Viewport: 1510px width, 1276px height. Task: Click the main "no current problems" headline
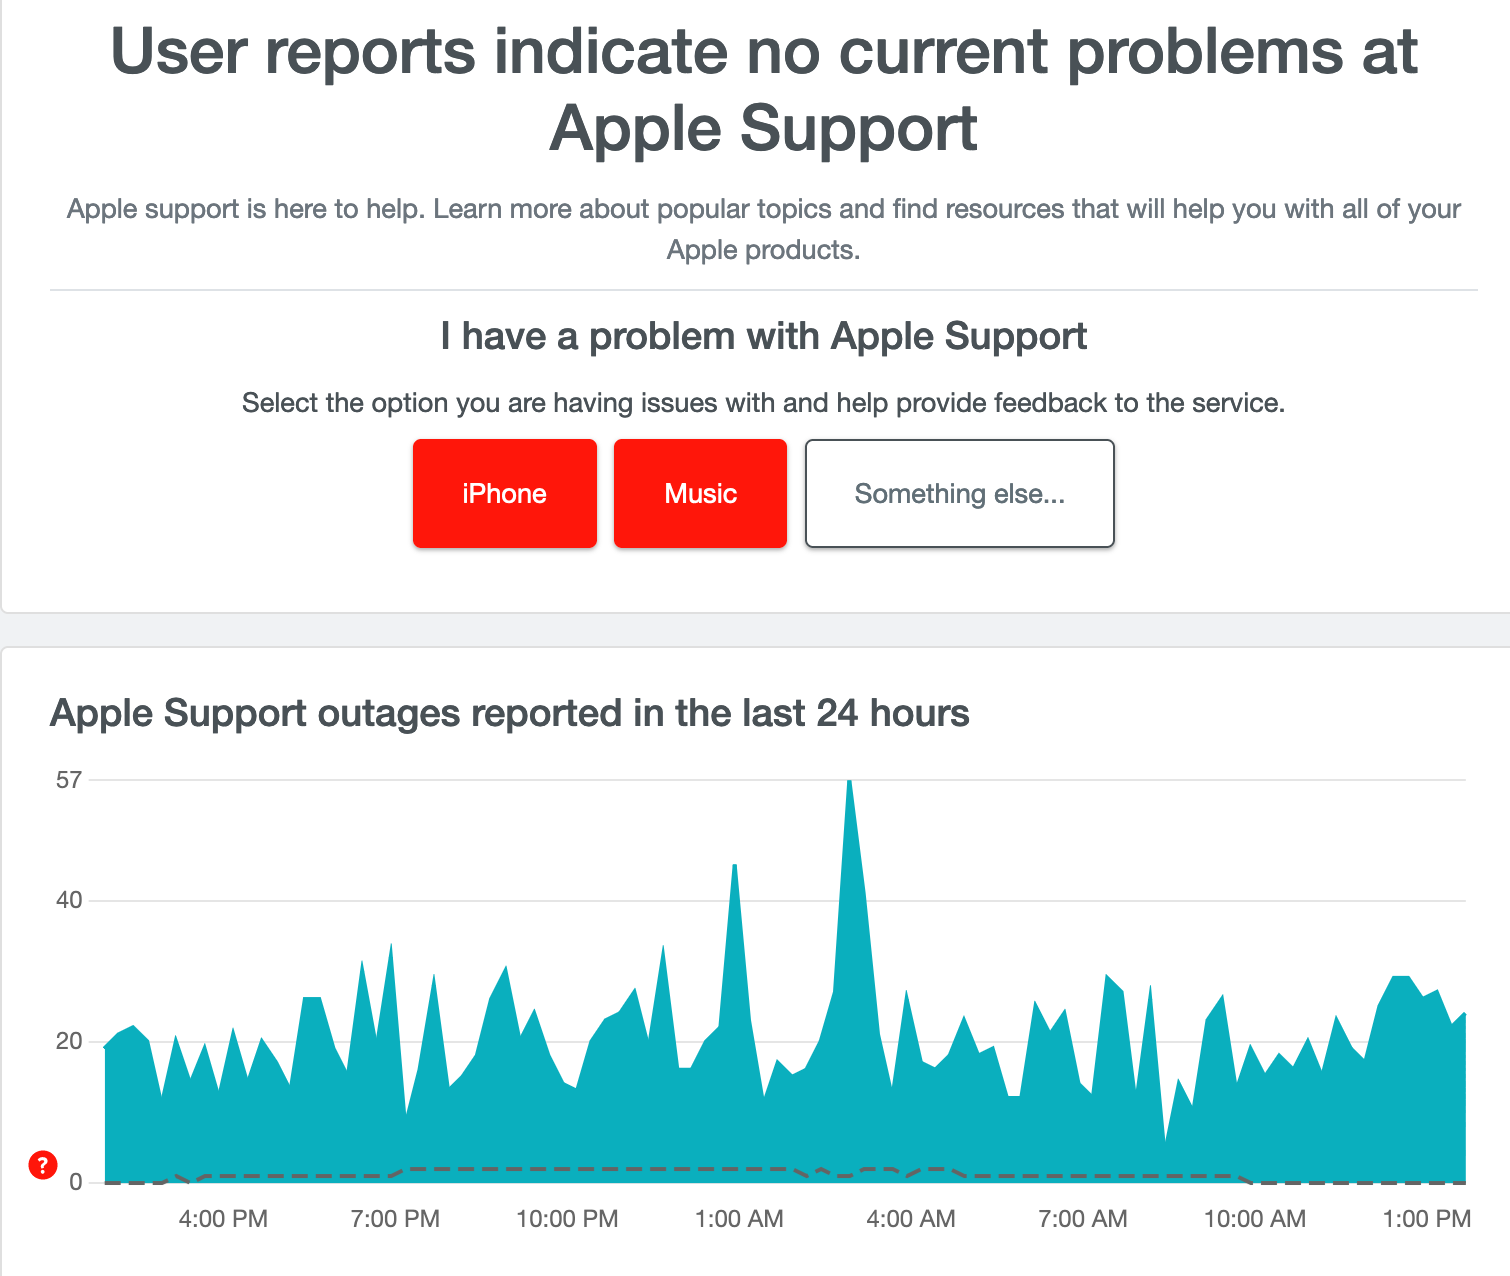coord(763,90)
